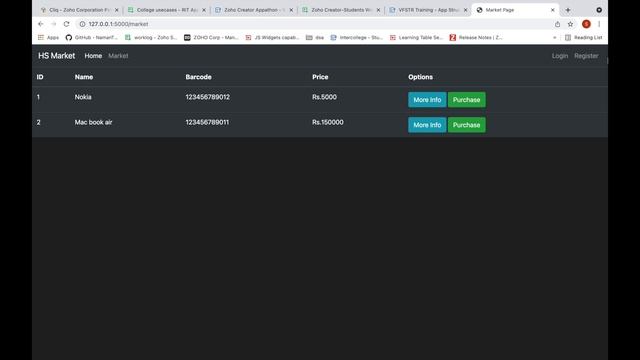Show More Info for Nokia

click(x=427, y=100)
